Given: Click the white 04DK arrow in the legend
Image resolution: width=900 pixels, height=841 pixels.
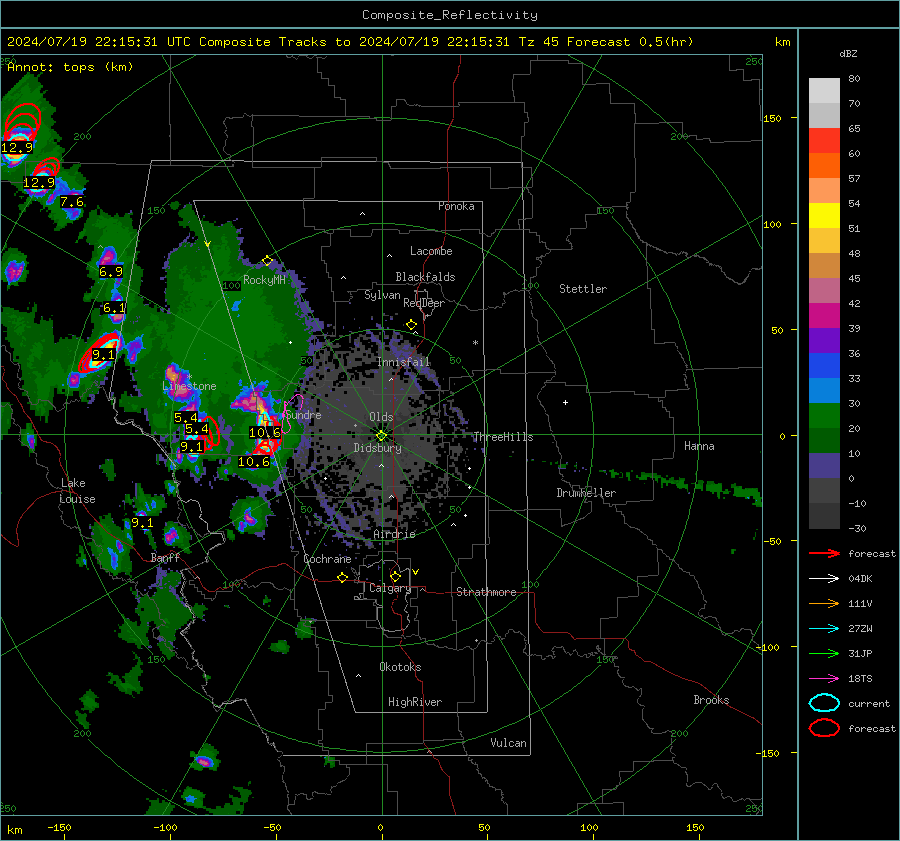Looking at the screenshot, I should click(824, 579).
